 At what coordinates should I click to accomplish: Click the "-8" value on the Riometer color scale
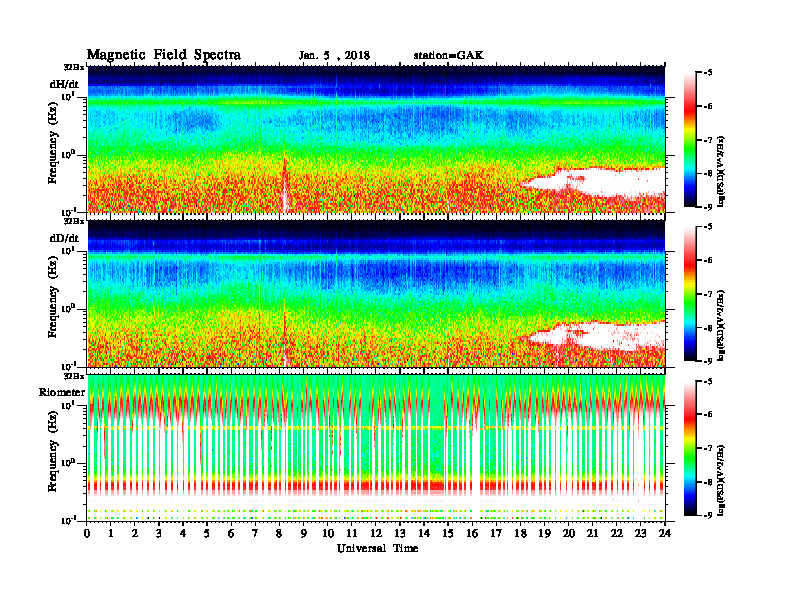click(x=707, y=482)
